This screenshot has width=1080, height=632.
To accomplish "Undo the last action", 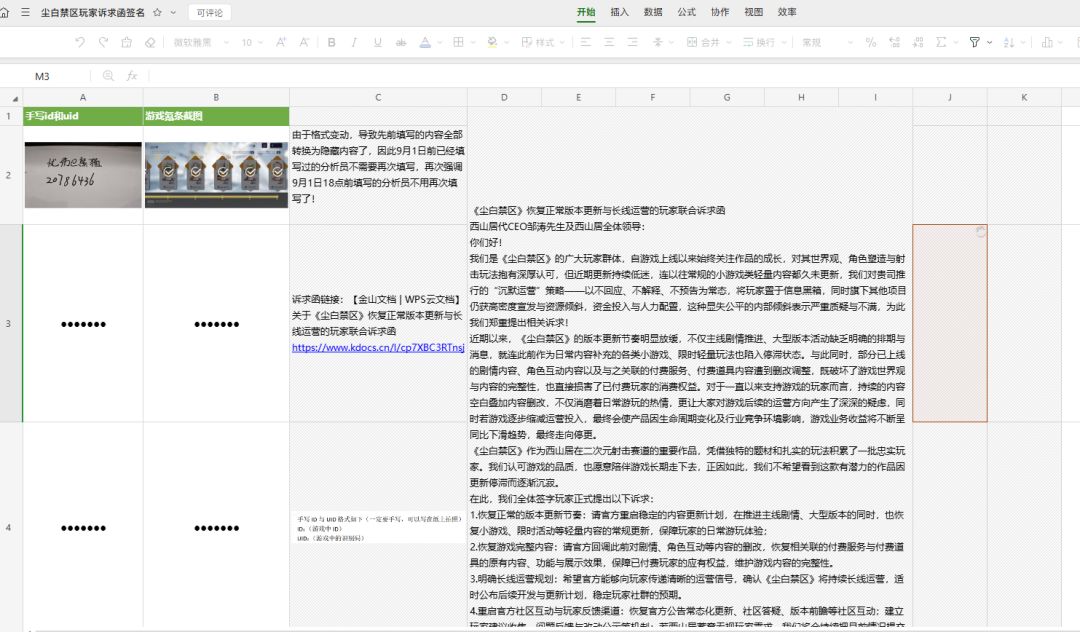I will coord(80,43).
